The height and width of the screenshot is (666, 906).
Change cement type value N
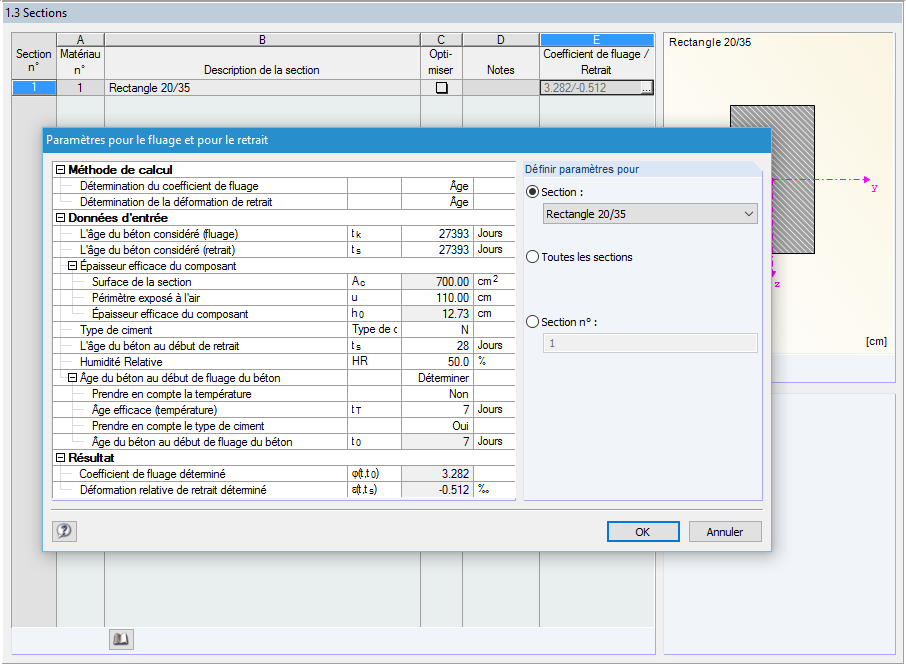tap(437, 330)
